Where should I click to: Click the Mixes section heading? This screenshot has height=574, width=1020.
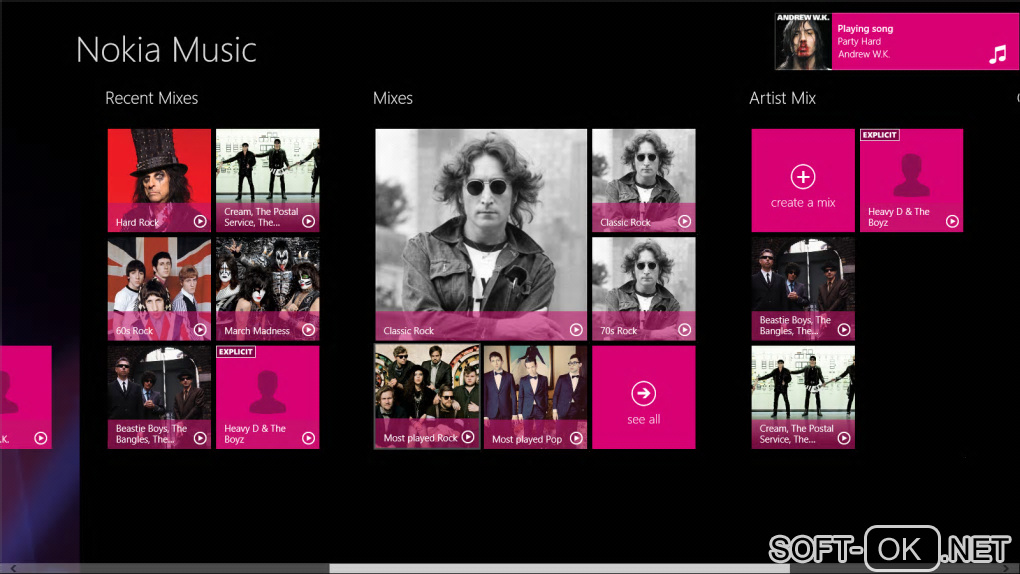pyautogui.click(x=393, y=98)
